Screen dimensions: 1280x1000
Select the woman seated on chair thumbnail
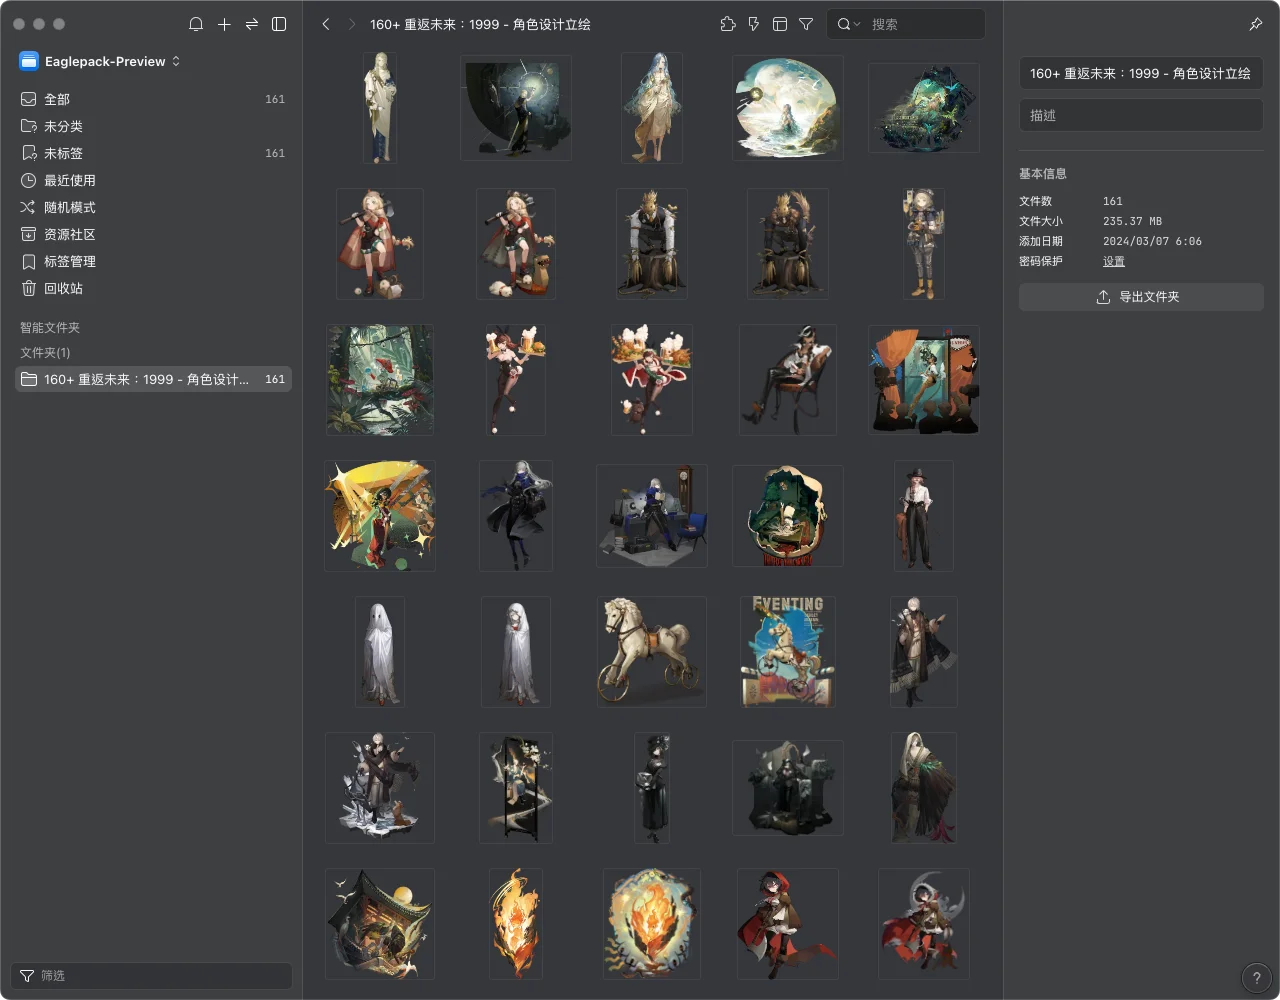(788, 380)
